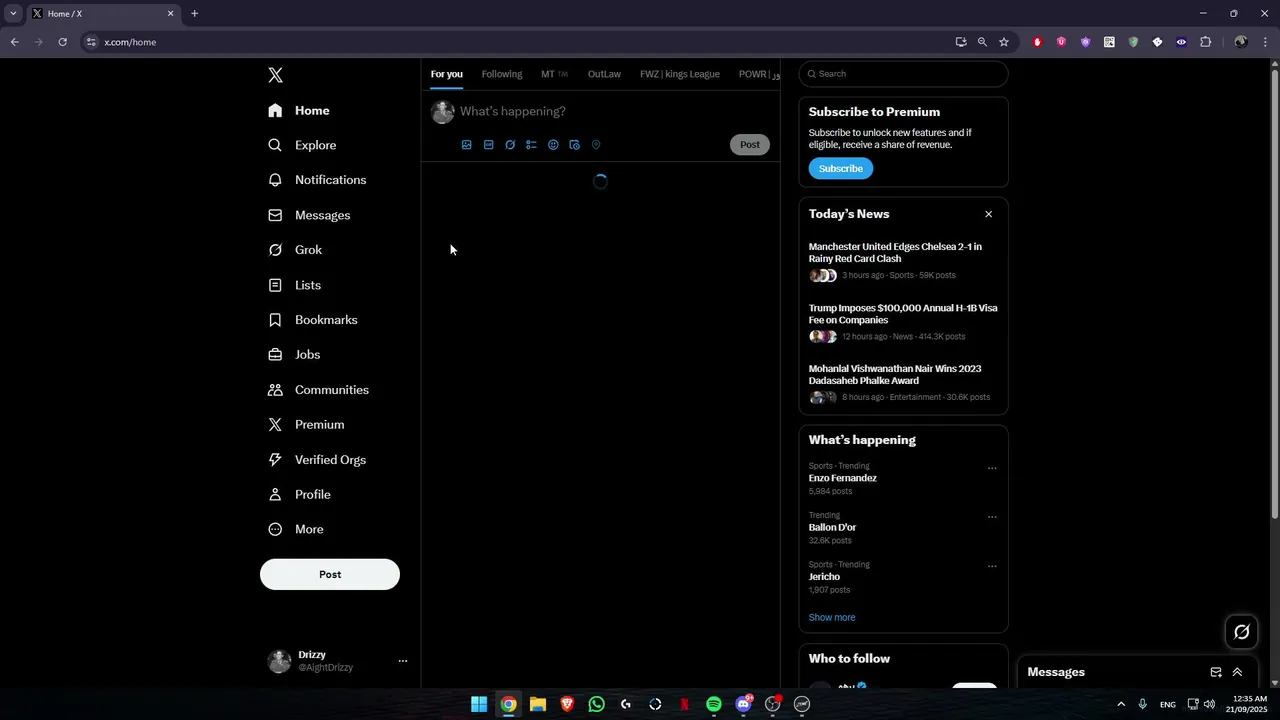Screen dimensions: 1280x720
Task: Open options for Ballon D'or trend
Action: pos(992,517)
